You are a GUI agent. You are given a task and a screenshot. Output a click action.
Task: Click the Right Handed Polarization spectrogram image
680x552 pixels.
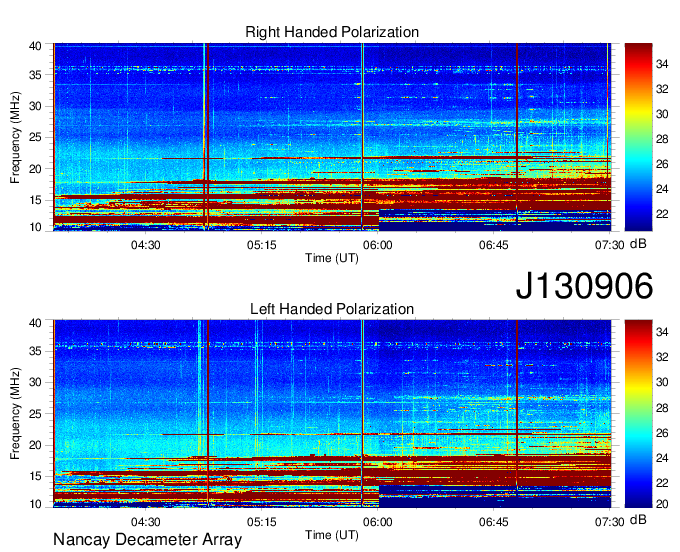(x=332, y=137)
